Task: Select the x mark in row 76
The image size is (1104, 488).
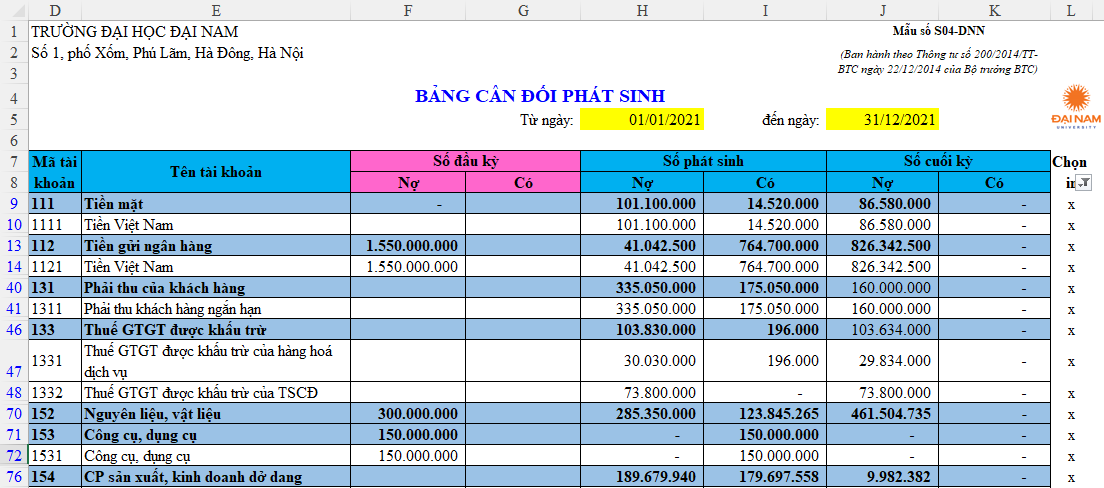Action: click(x=1071, y=477)
